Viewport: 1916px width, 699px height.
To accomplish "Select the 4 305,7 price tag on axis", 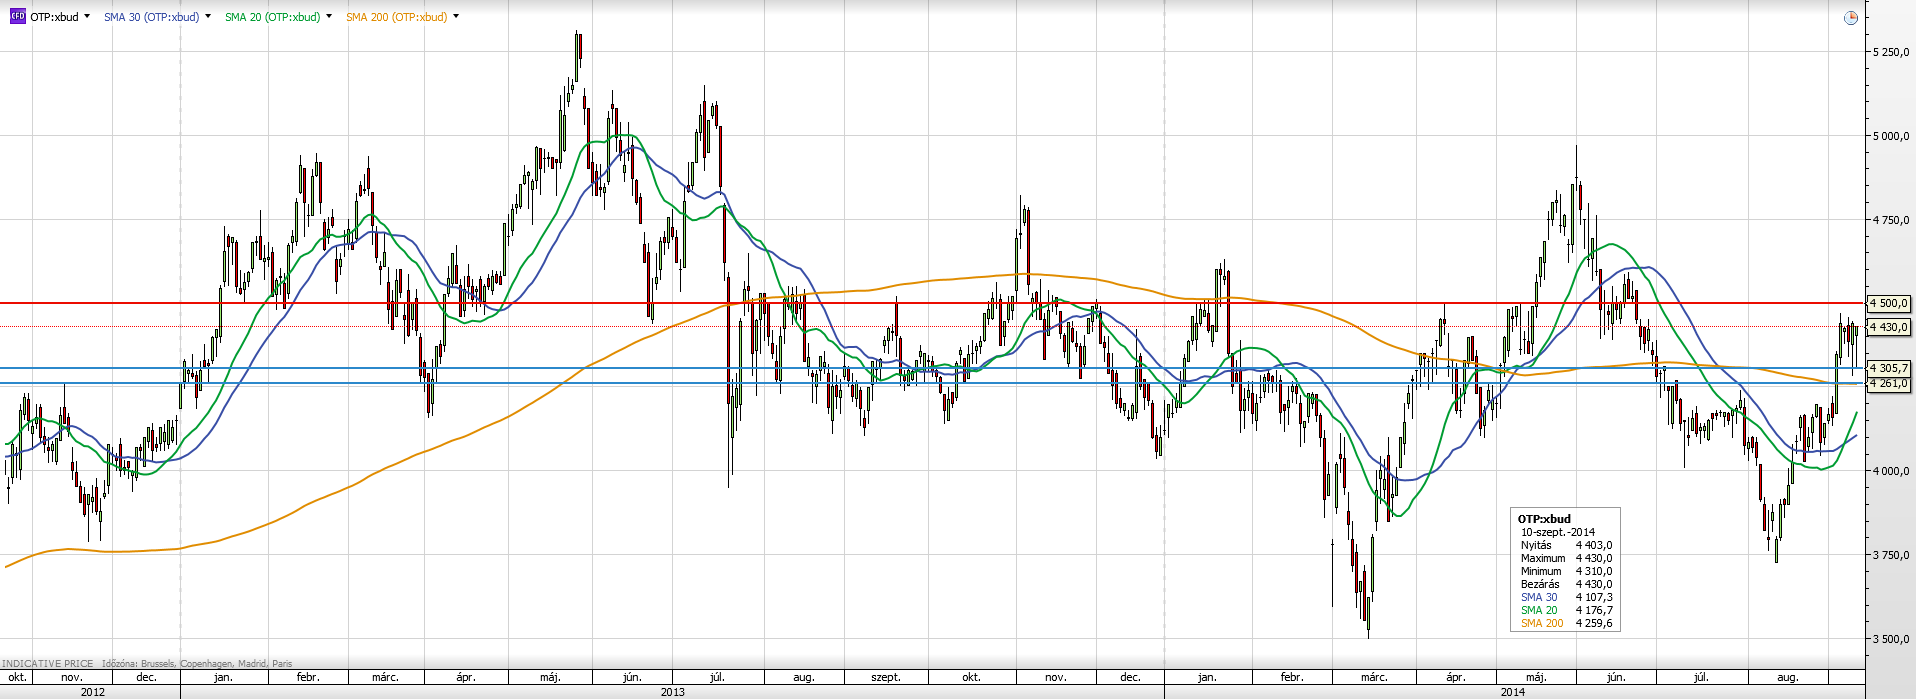I will coord(1889,368).
